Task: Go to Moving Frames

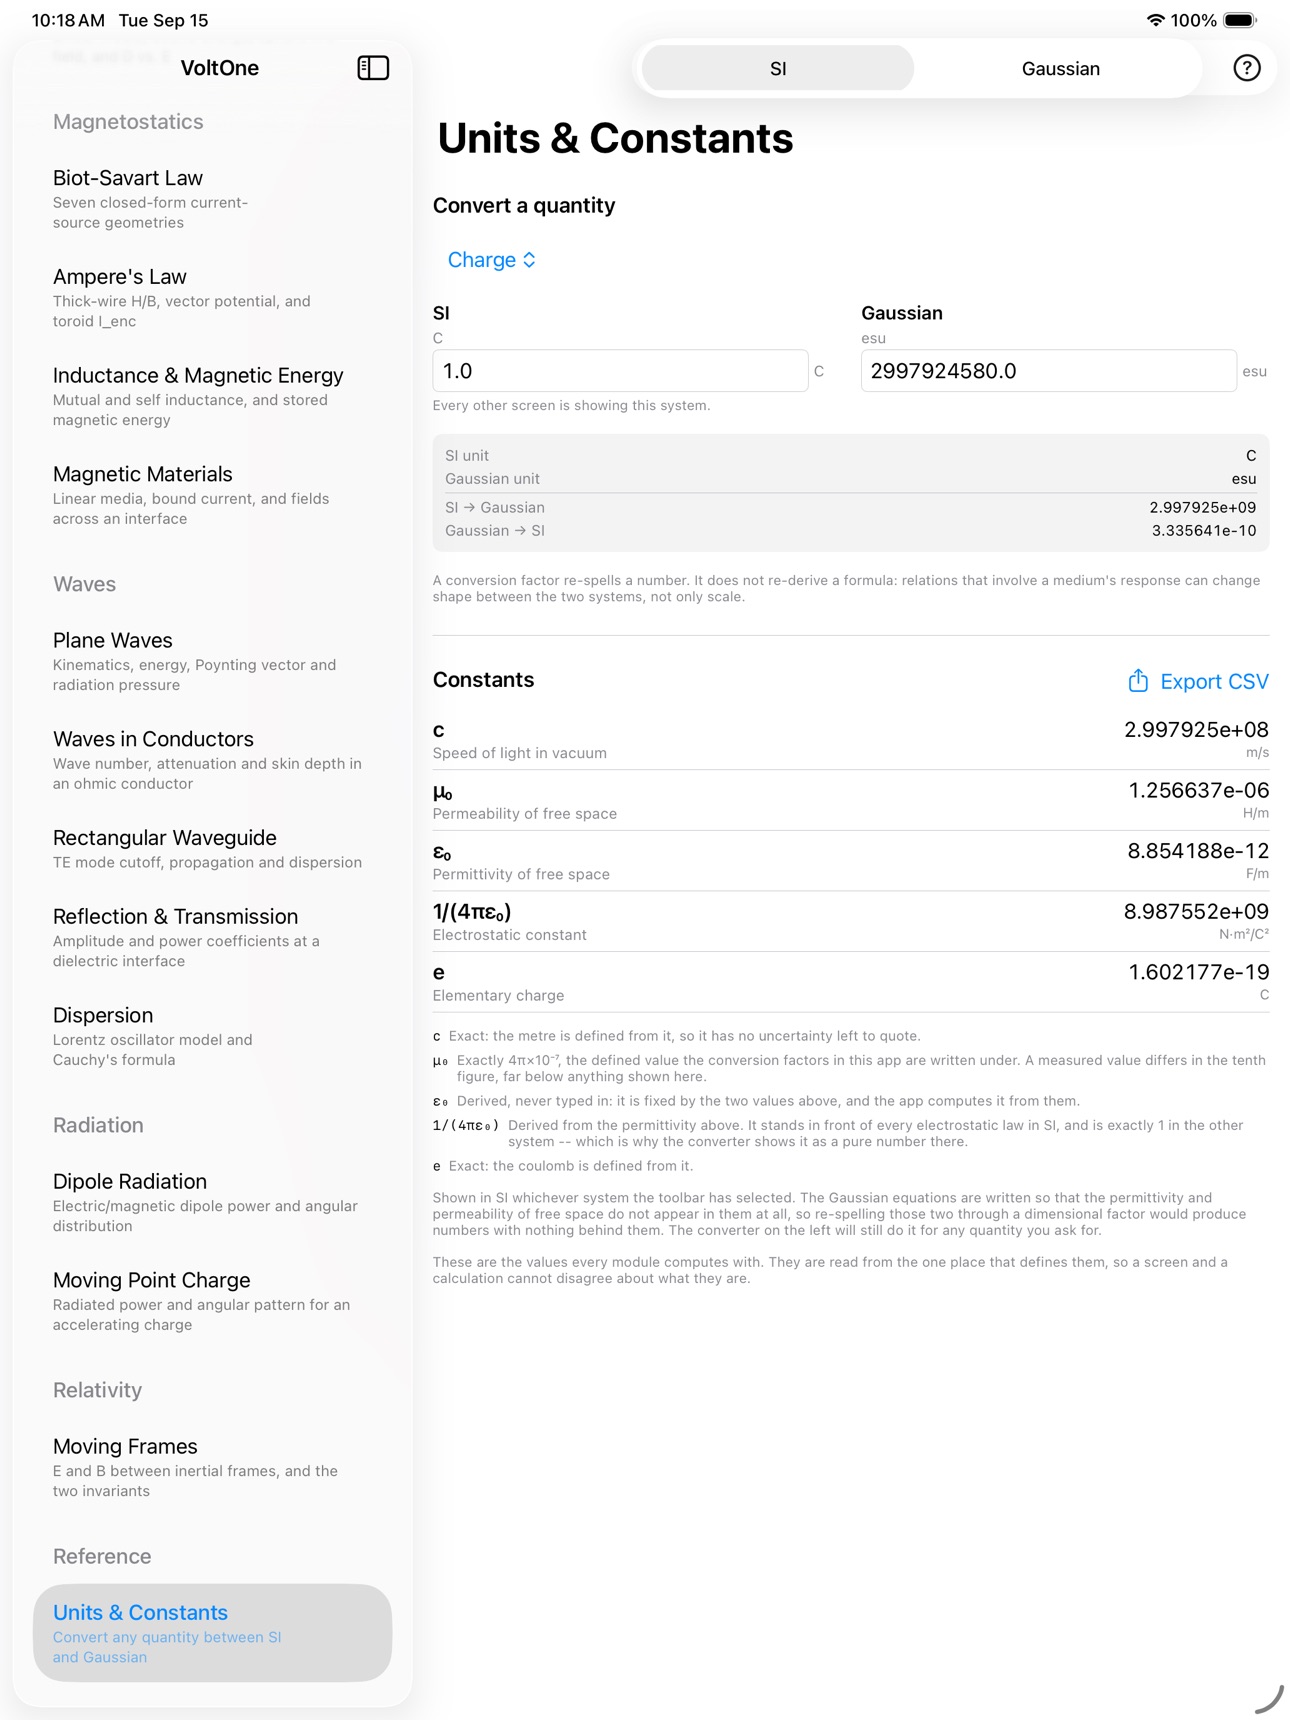Action: [x=212, y=1468]
